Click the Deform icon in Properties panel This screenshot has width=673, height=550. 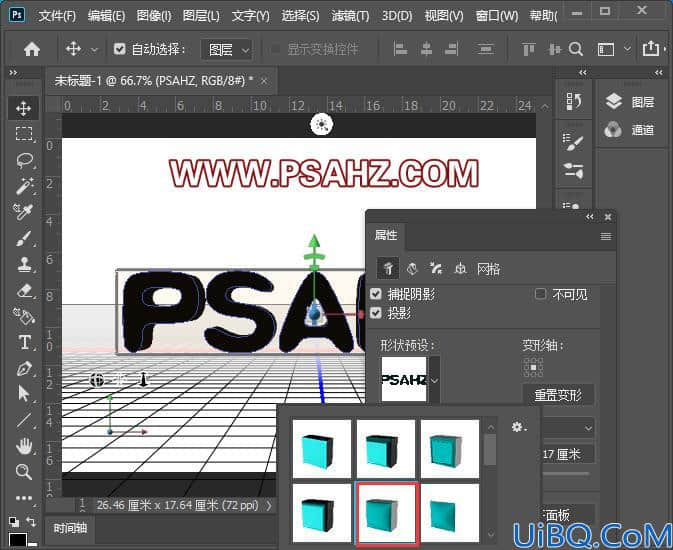tap(412, 269)
